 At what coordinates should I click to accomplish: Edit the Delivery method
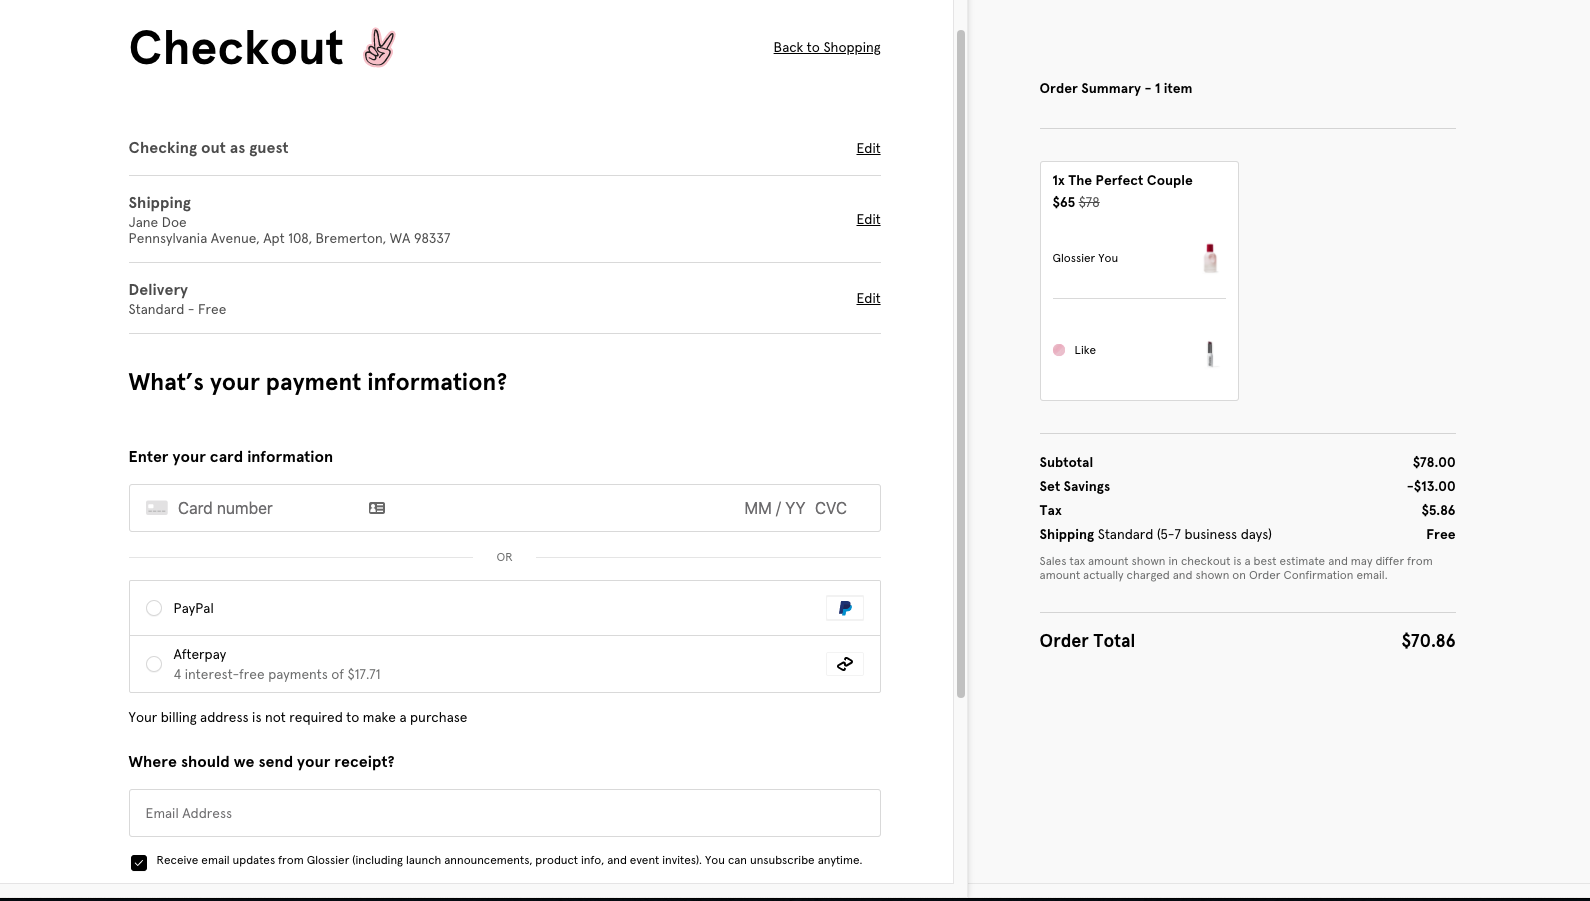[868, 298]
